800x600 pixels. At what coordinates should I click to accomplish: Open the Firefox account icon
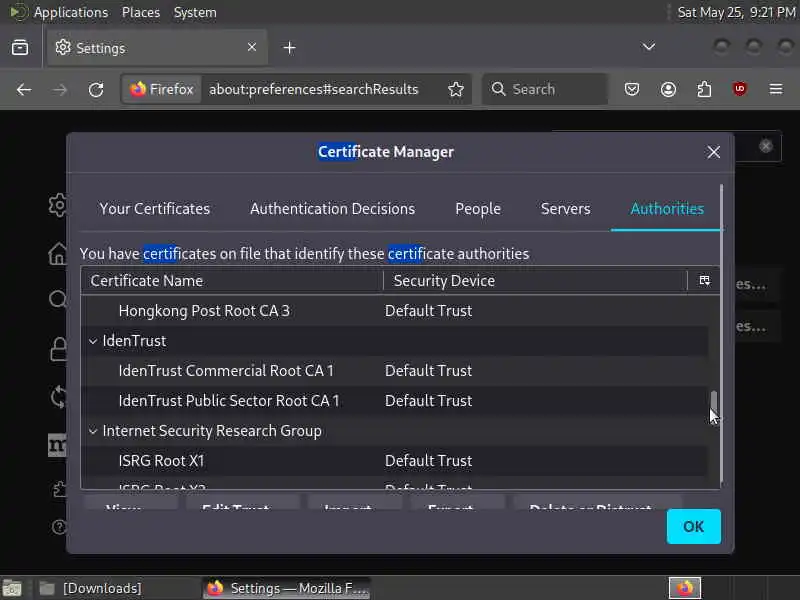click(668, 89)
